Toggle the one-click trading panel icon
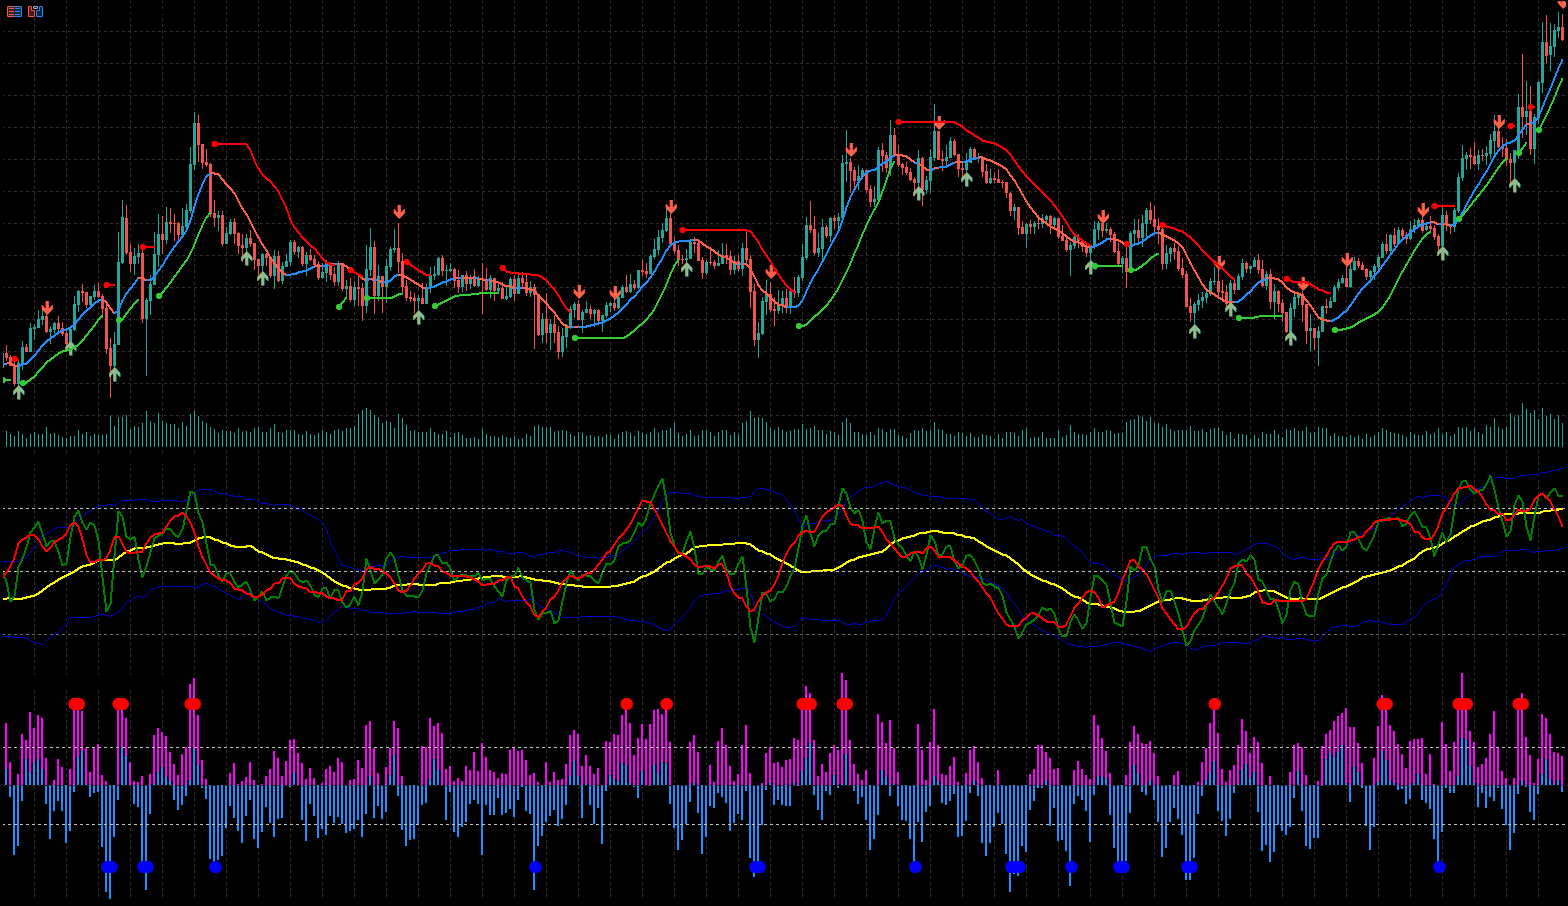This screenshot has width=1568, height=906. point(36,12)
